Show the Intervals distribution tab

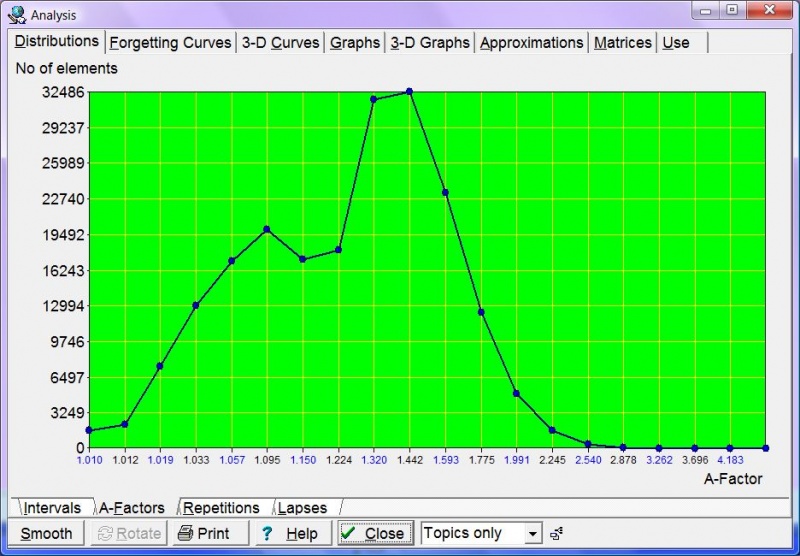pos(52,508)
